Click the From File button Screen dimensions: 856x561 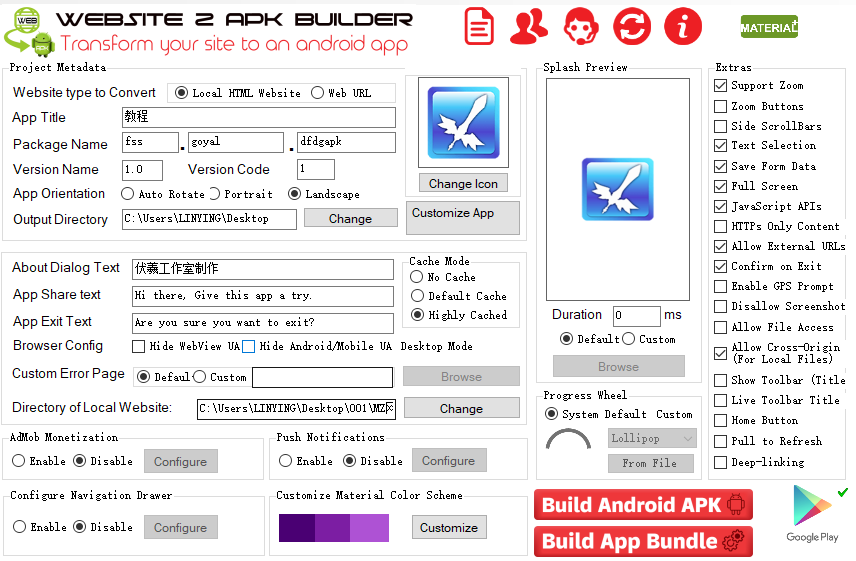[x=651, y=463]
